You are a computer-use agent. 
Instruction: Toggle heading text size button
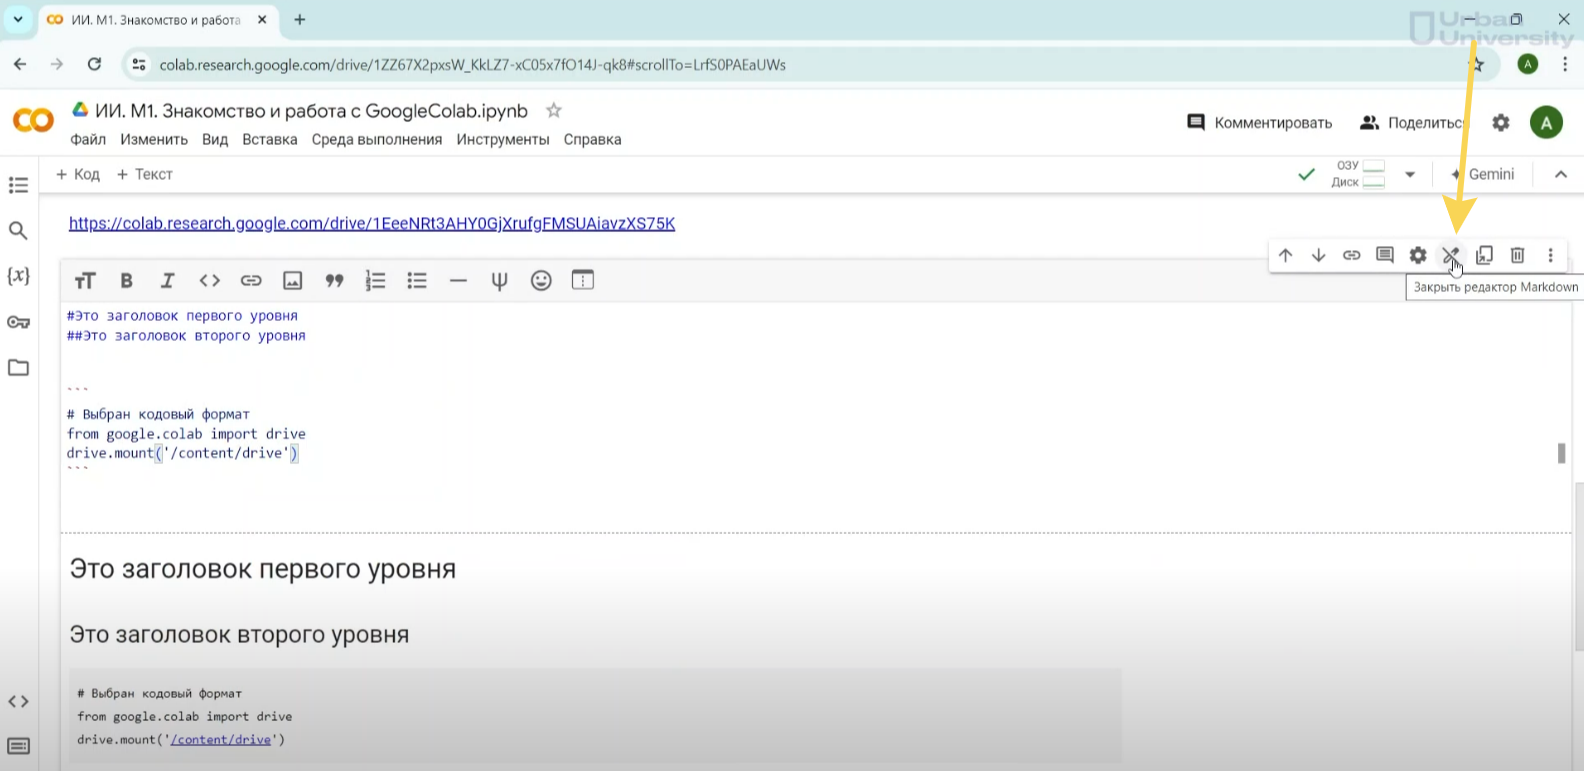85,281
